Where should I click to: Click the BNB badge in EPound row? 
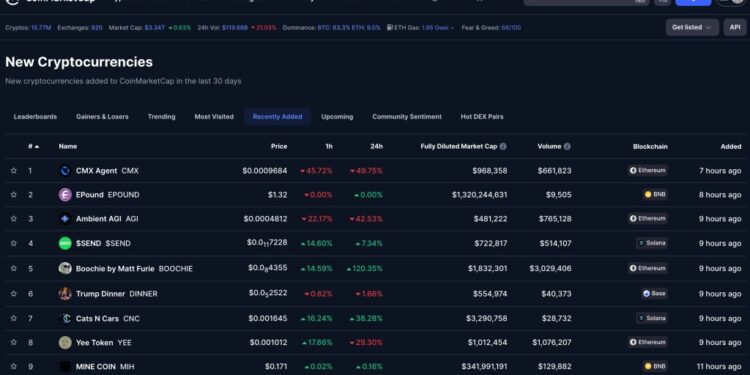(655, 194)
